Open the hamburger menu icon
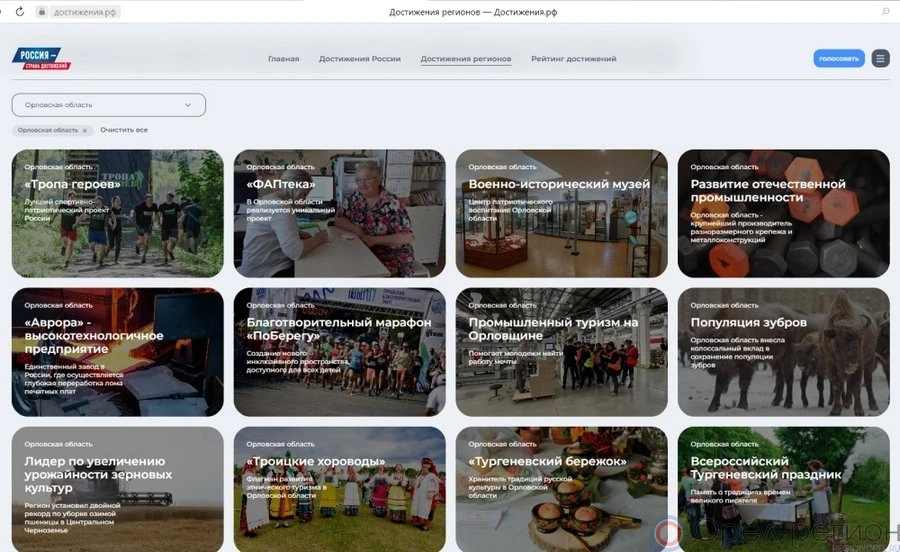Viewport: 900px width, 552px height. (x=880, y=58)
